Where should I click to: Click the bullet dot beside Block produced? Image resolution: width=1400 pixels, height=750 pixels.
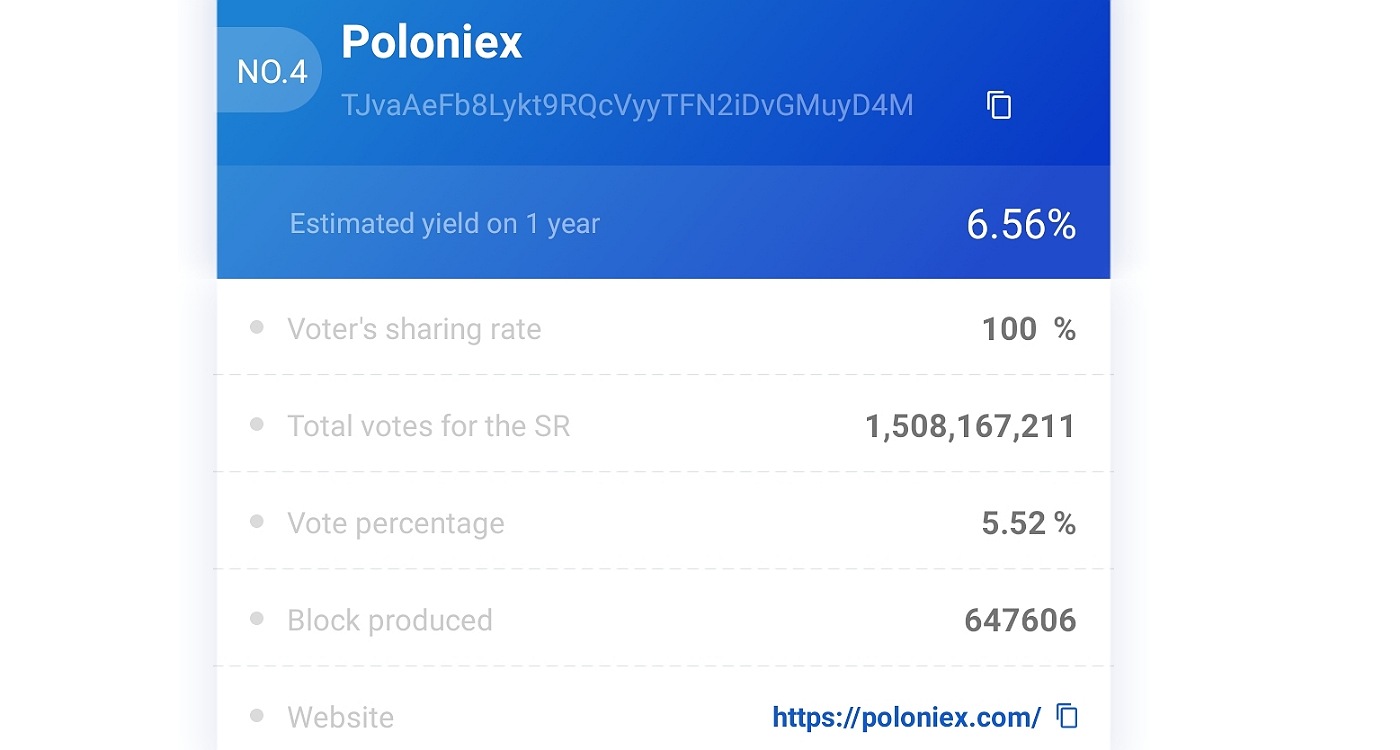(257, 618)
